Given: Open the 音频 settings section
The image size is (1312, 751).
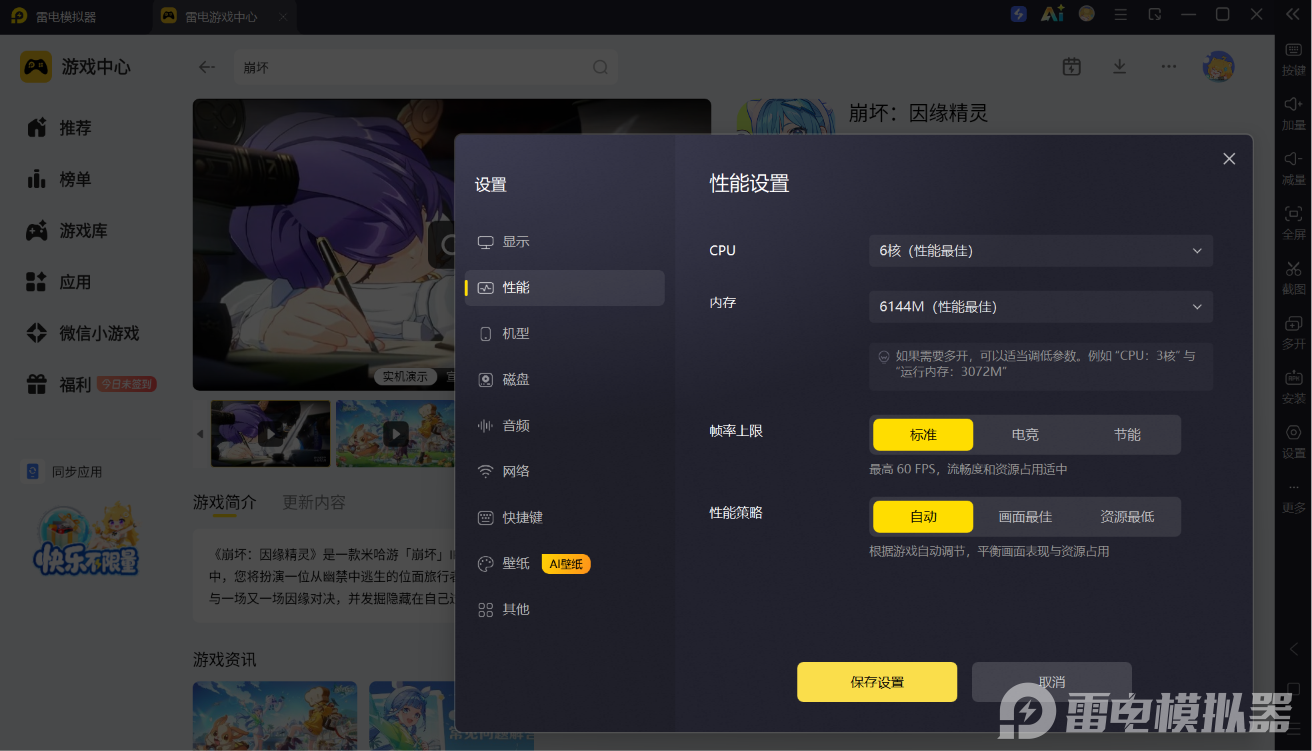Looking at the screenshot, I should [x=565, y=426].
